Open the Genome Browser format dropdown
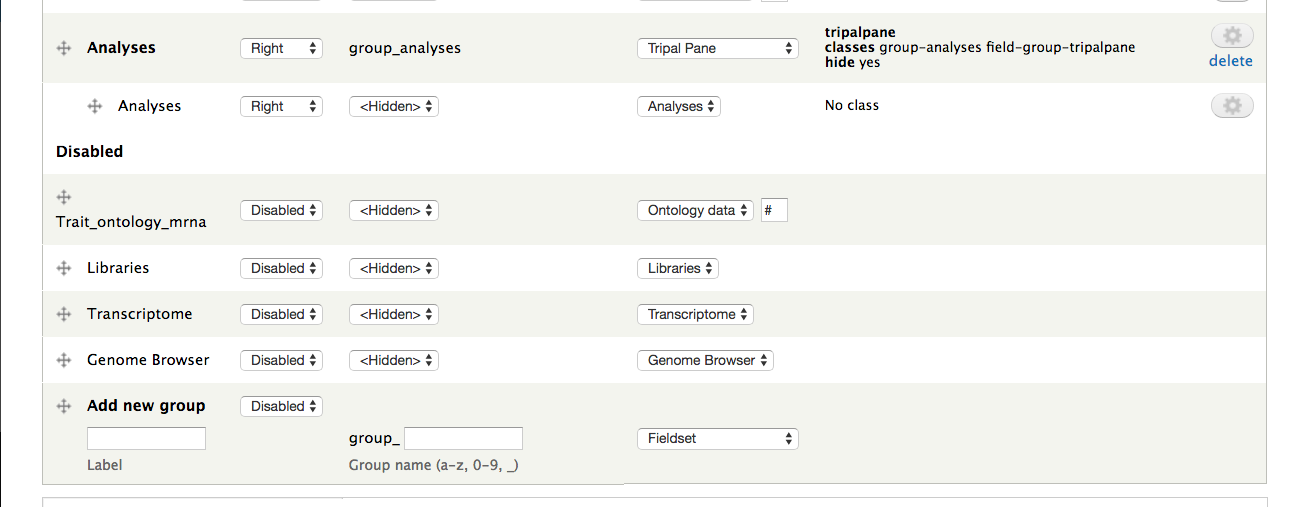The height and width of the screenshot is (507, 1306). click(705, 360)
